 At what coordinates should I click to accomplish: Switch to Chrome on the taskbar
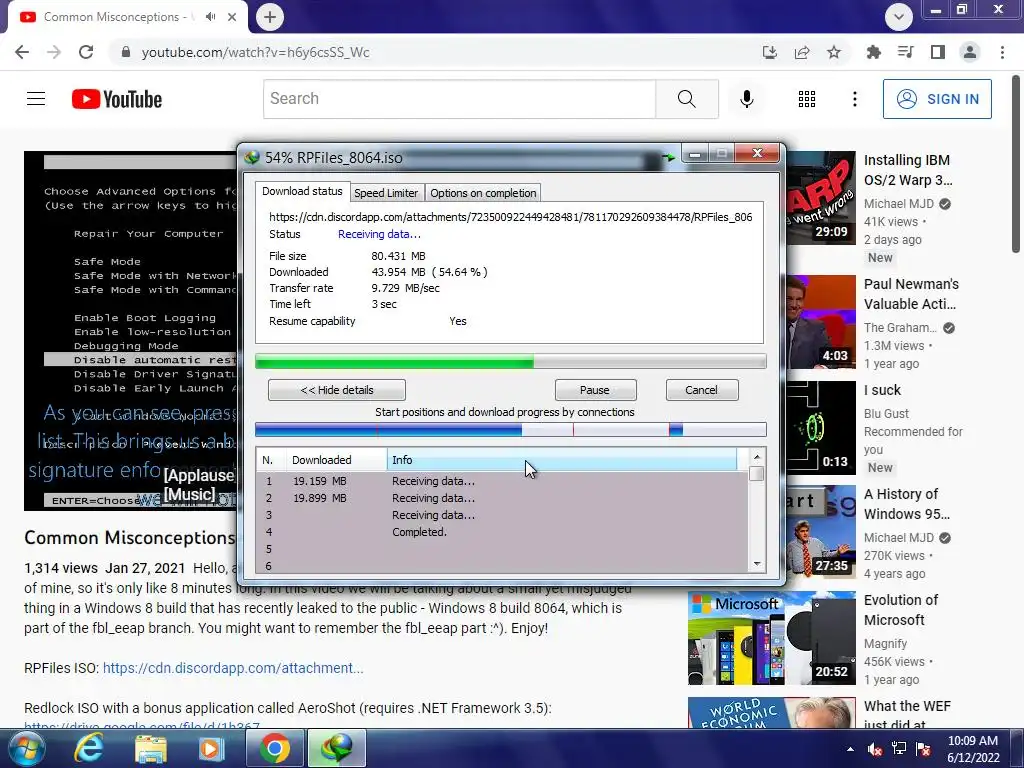click(275, 748)
